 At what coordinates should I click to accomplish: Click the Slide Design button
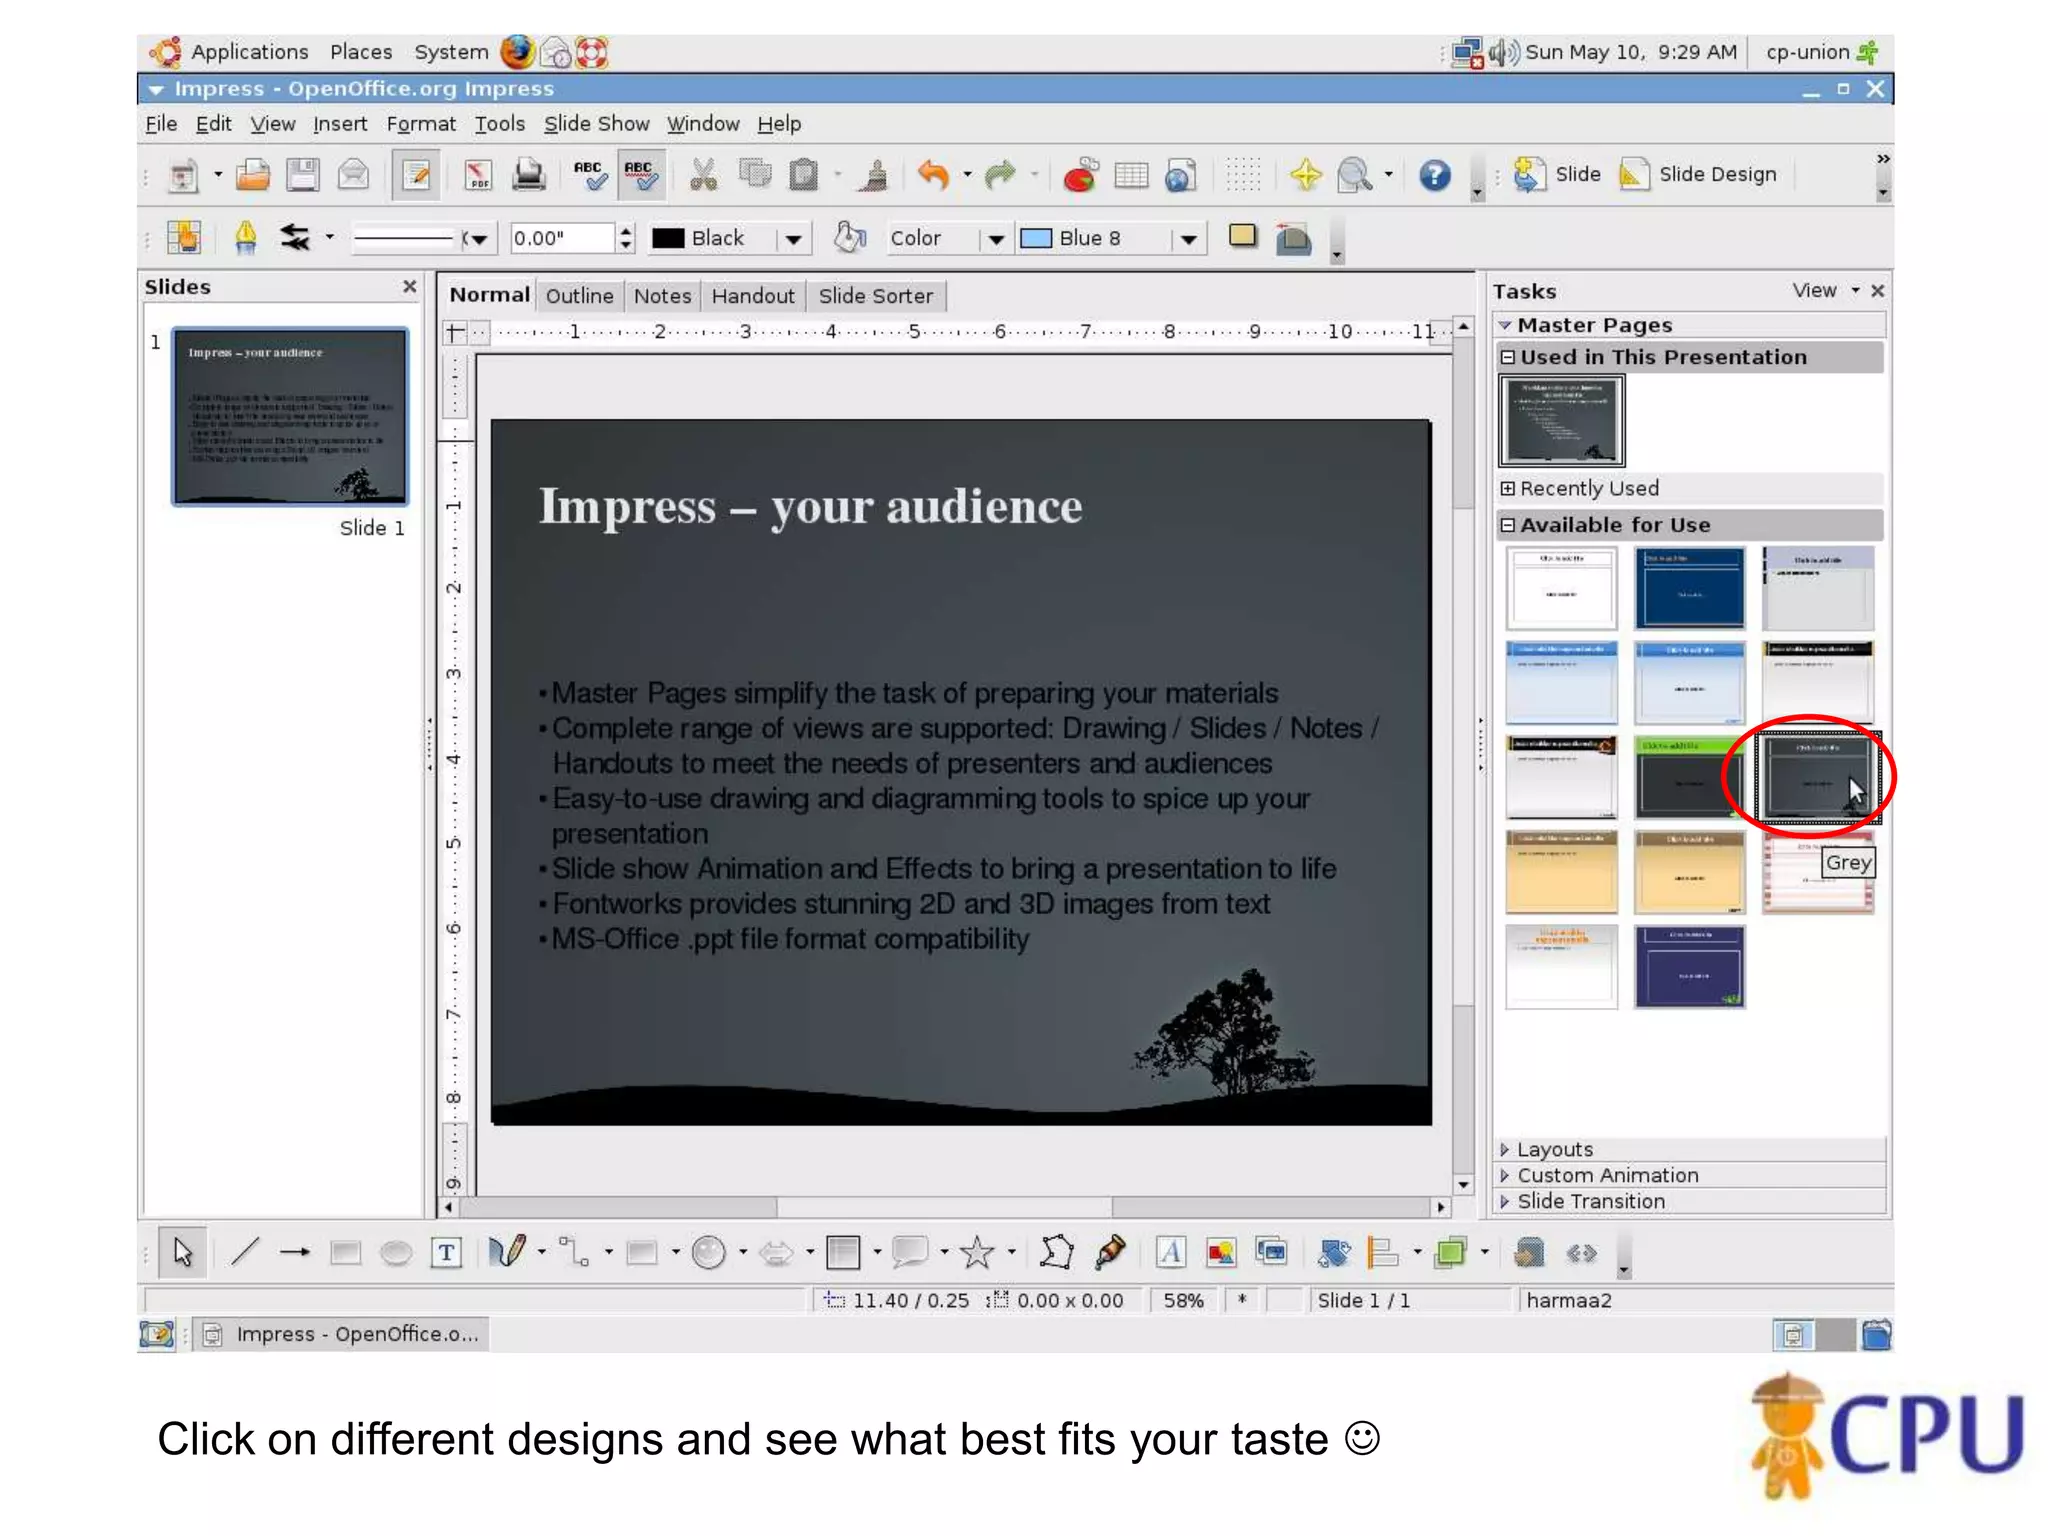pos(1698,175)
